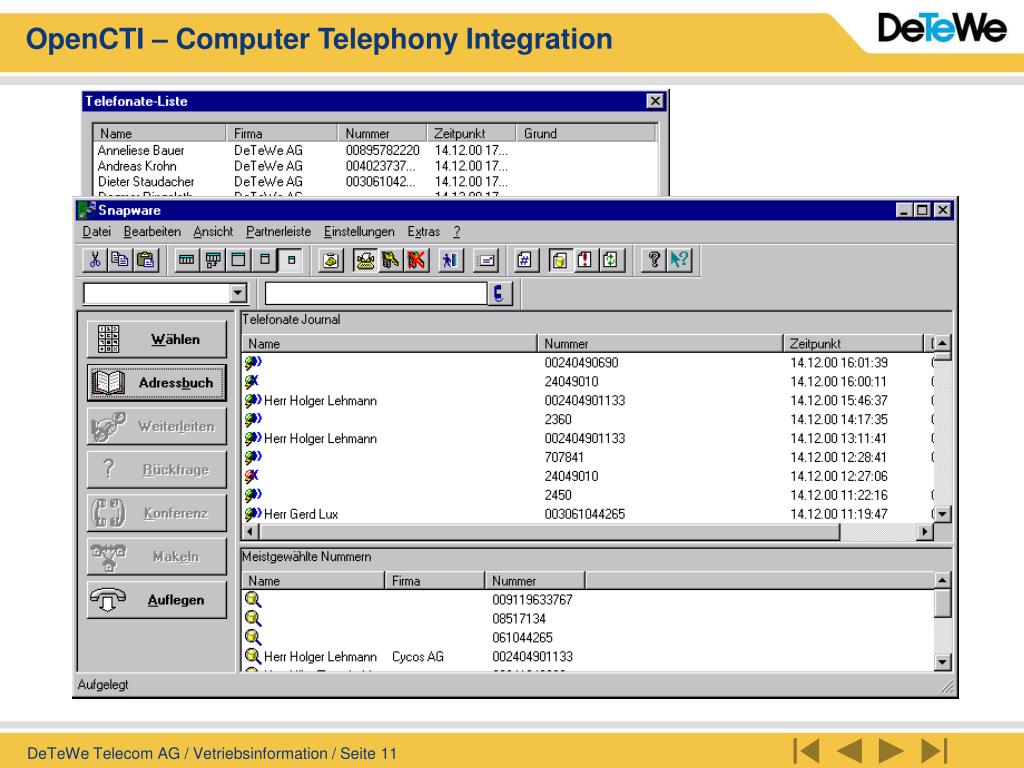Screen dimensions: 1024x768
Task: Click the Weiterleiten button
Action: coord(157,426)
